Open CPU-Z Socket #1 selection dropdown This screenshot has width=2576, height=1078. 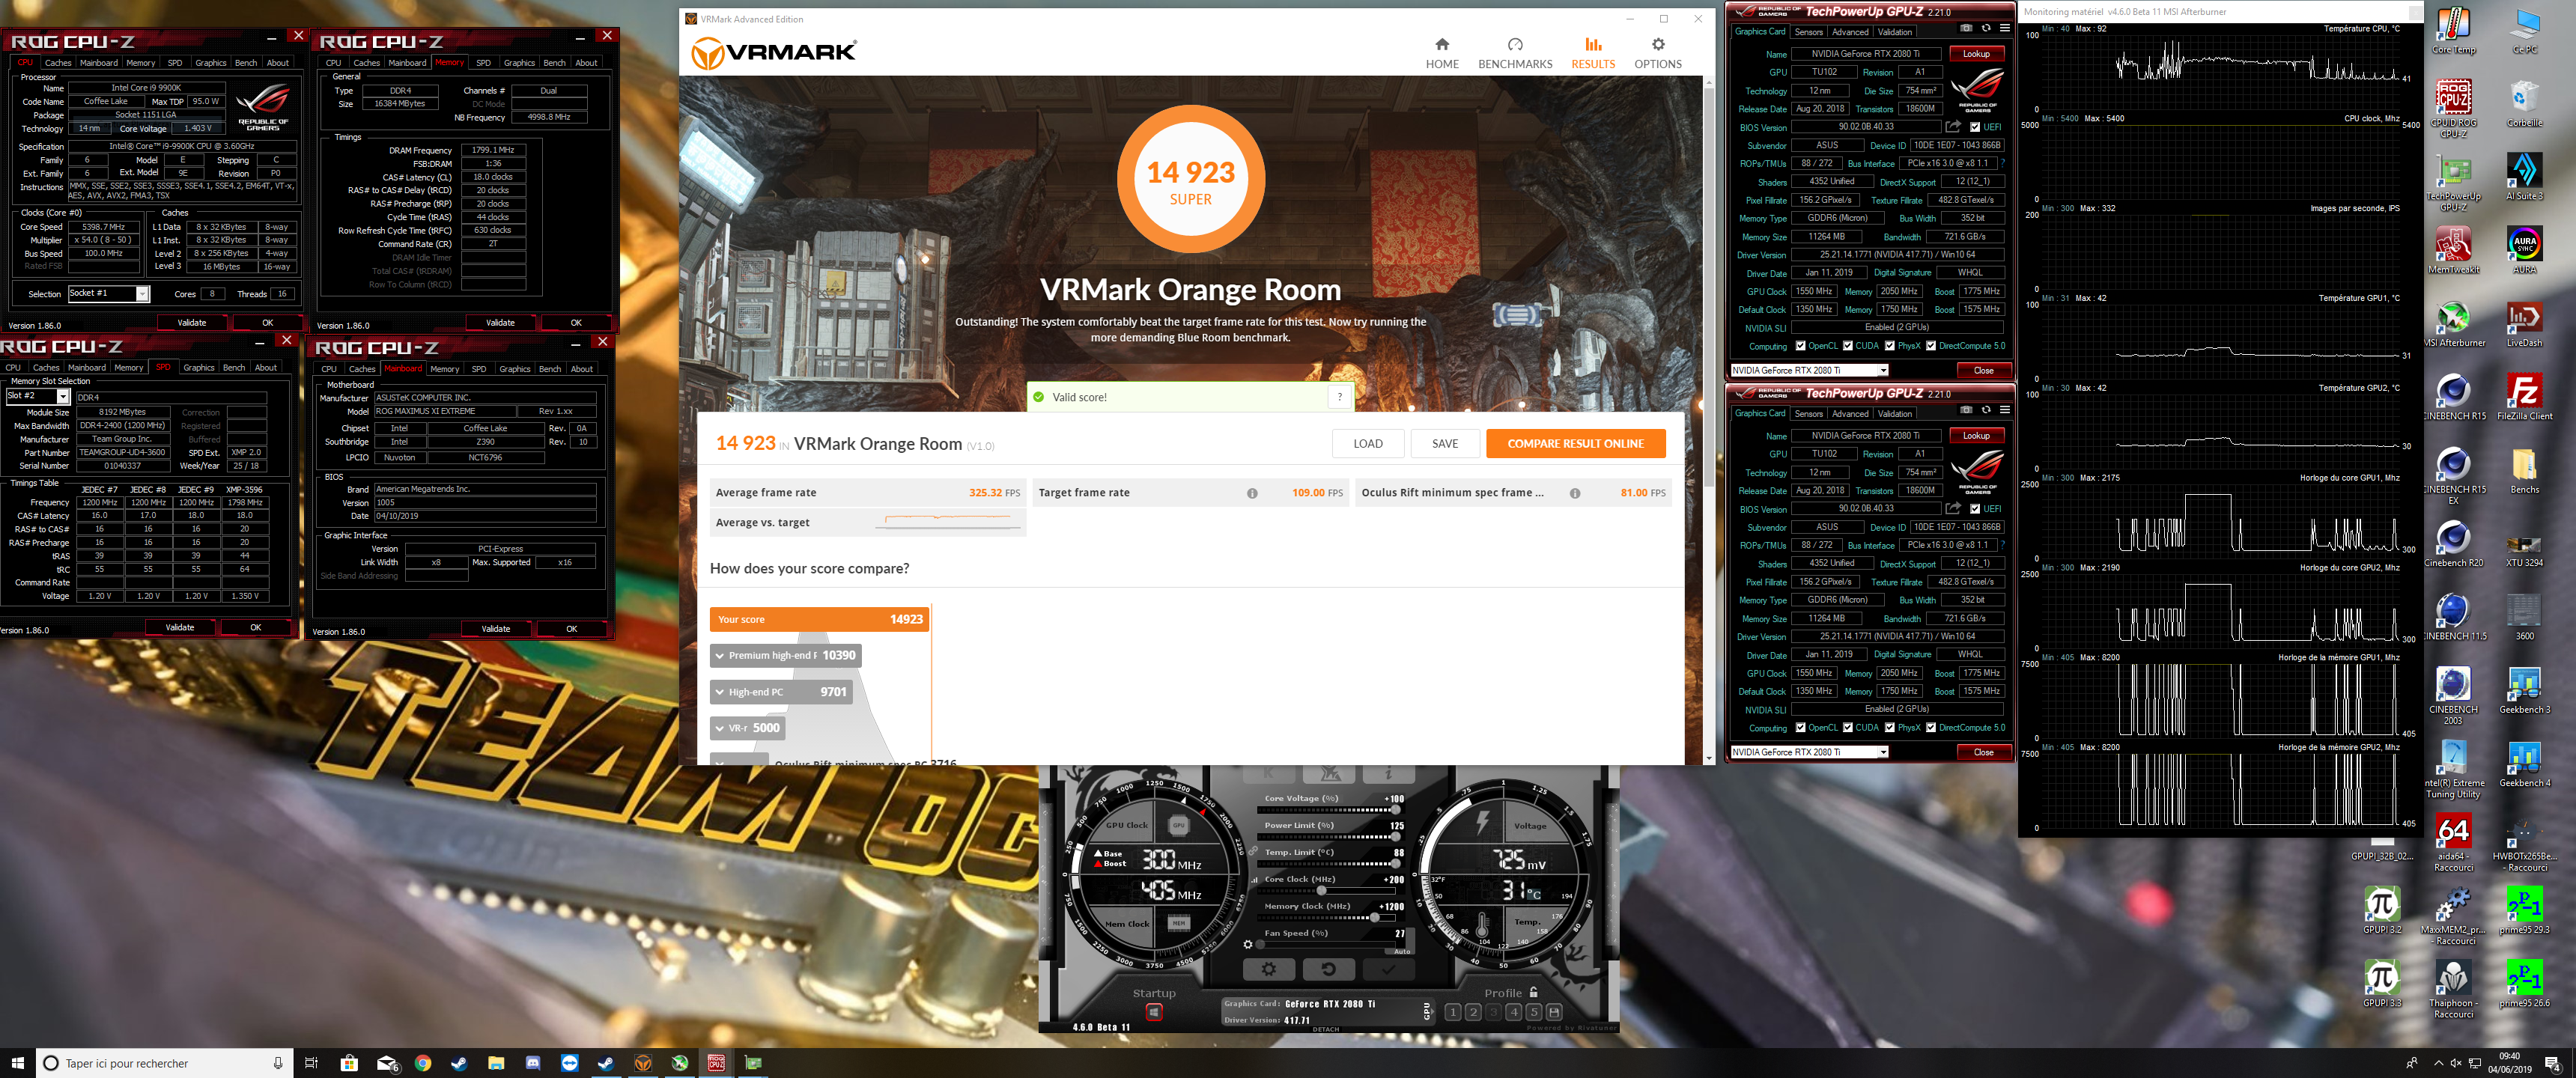(108, 293)
